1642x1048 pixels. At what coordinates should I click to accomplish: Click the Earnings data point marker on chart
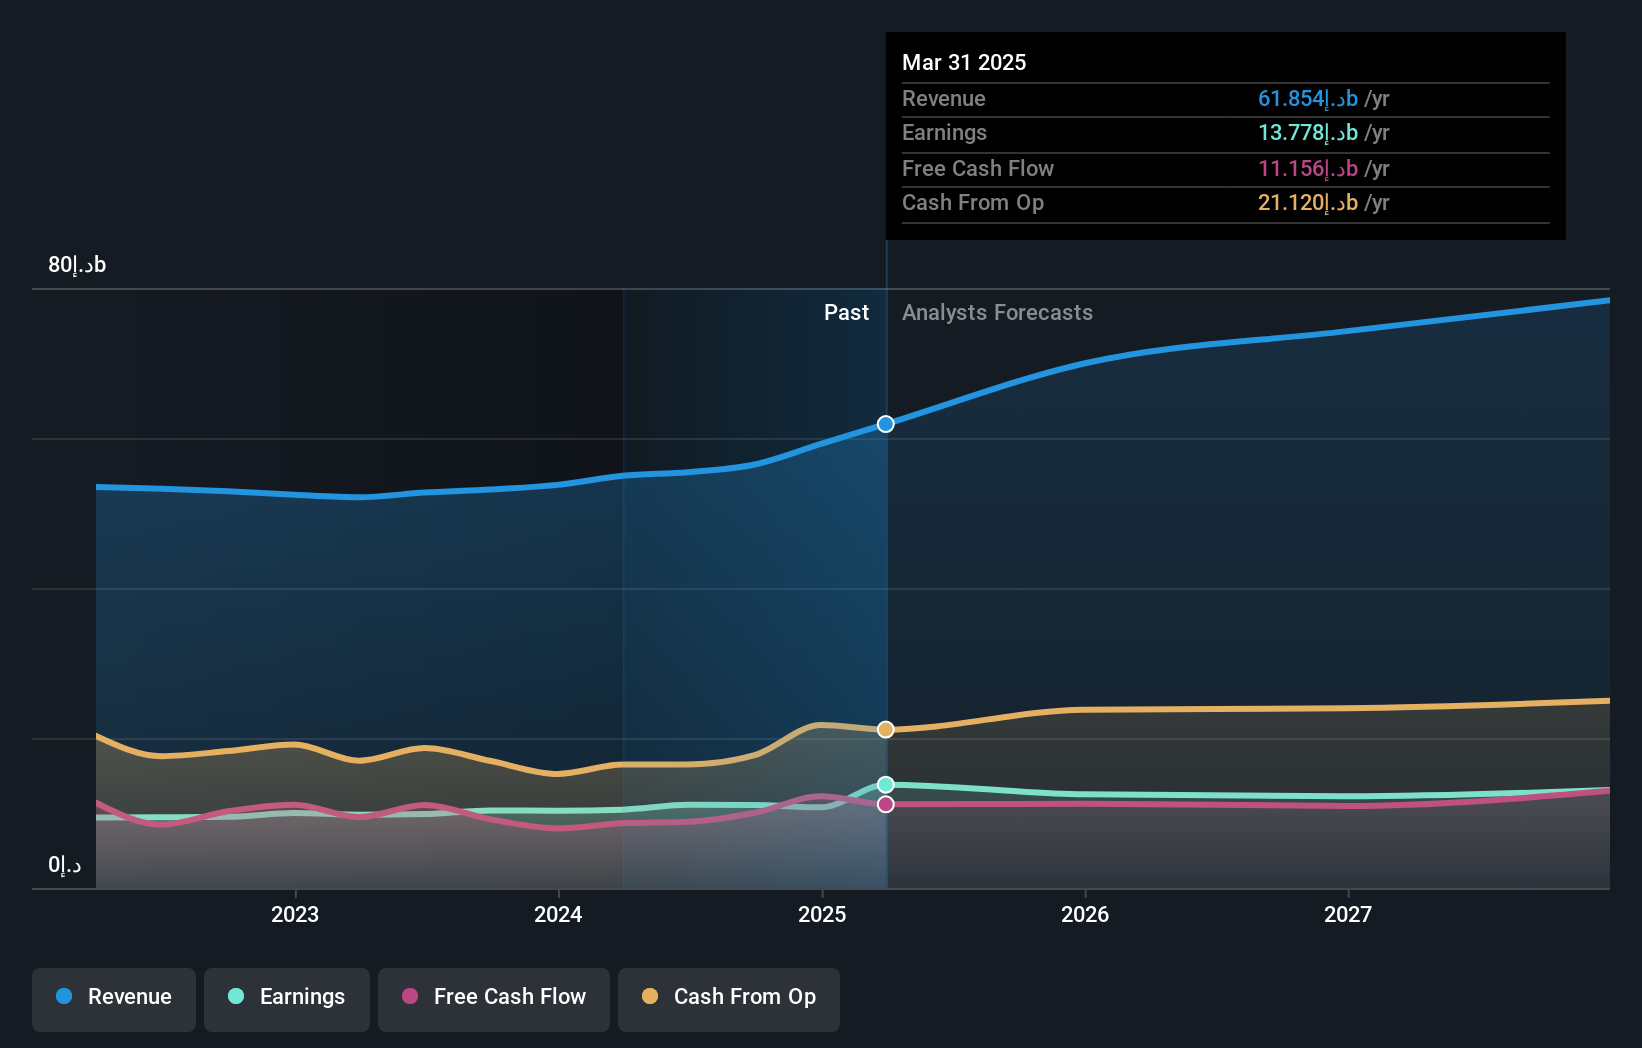pyautogui.click(x=884, y=785)
